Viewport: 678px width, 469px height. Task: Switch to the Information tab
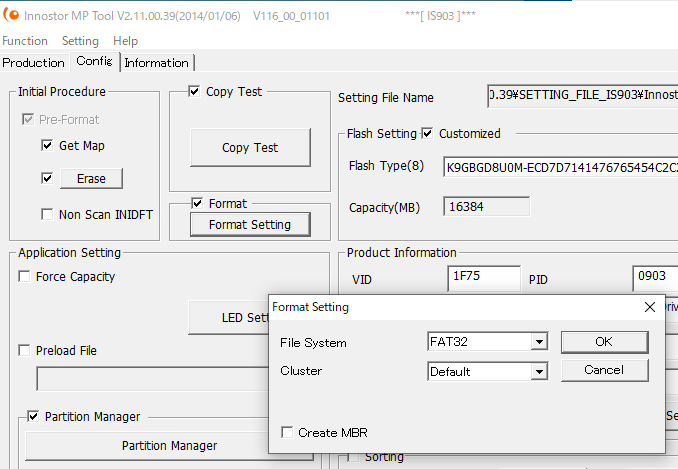click(157, 63)
